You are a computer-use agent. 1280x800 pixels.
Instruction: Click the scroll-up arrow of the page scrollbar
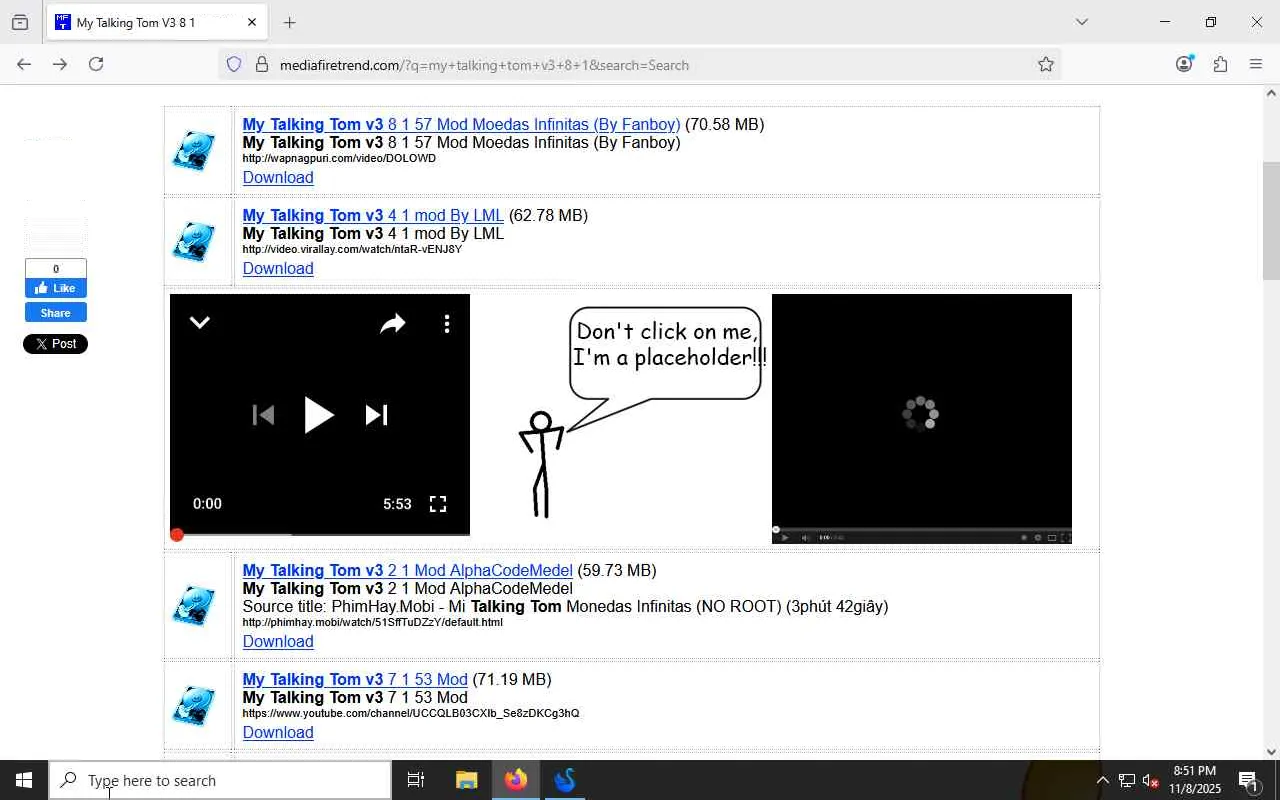click(x=1271, y=93)
